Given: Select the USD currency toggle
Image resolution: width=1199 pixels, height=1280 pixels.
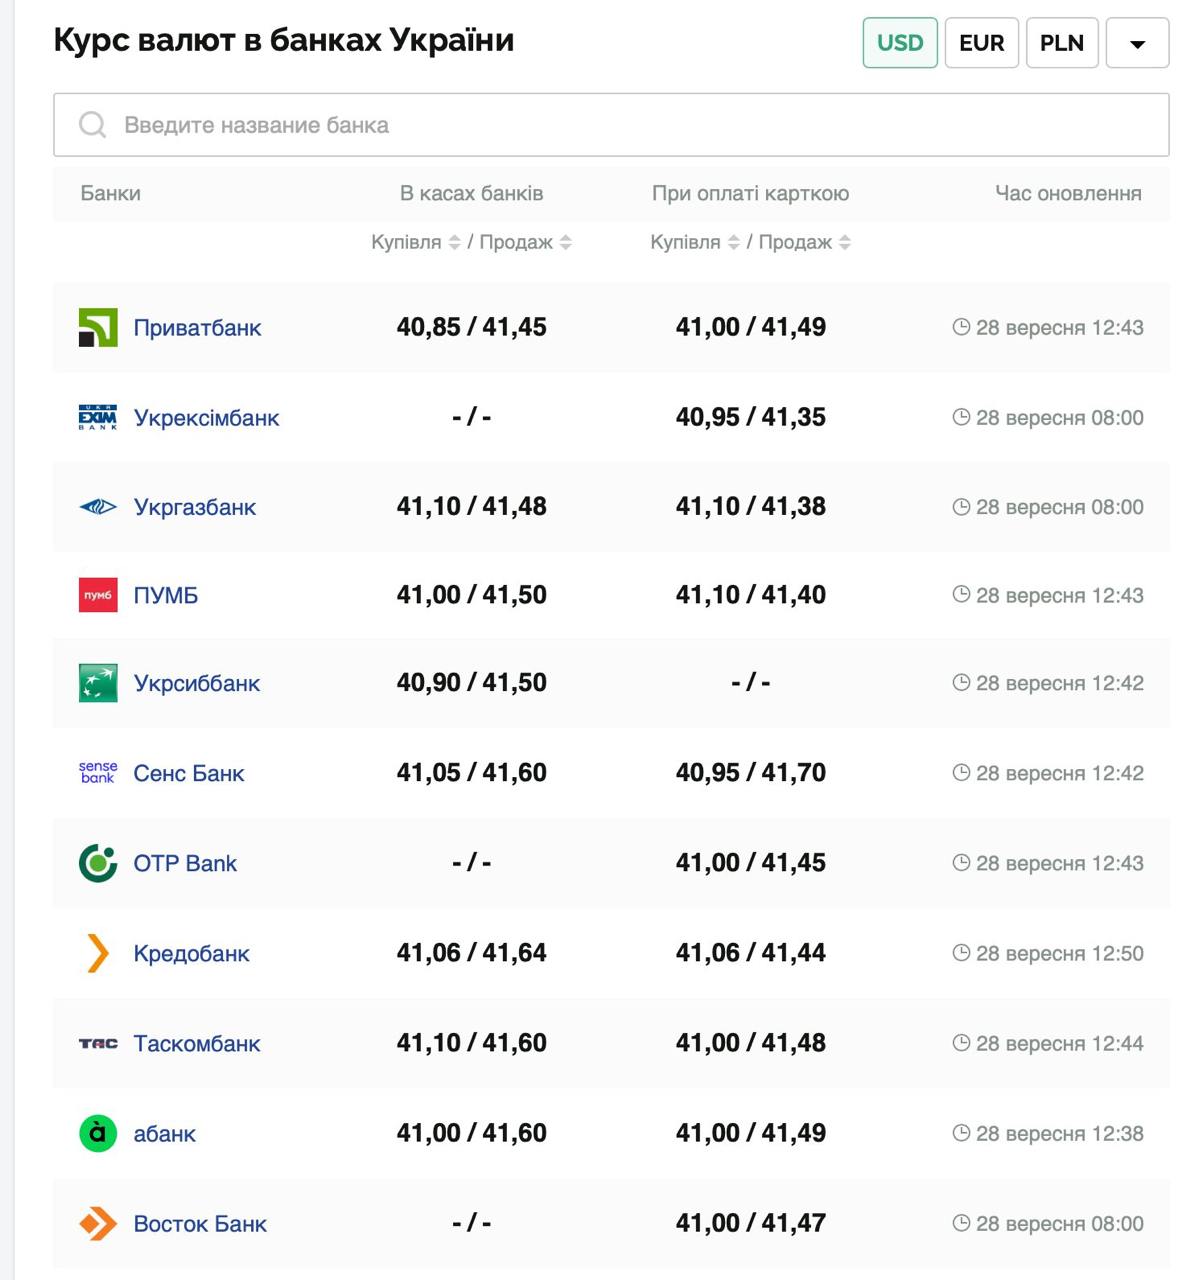Looking at the screenshot, I should pos(900,43).
